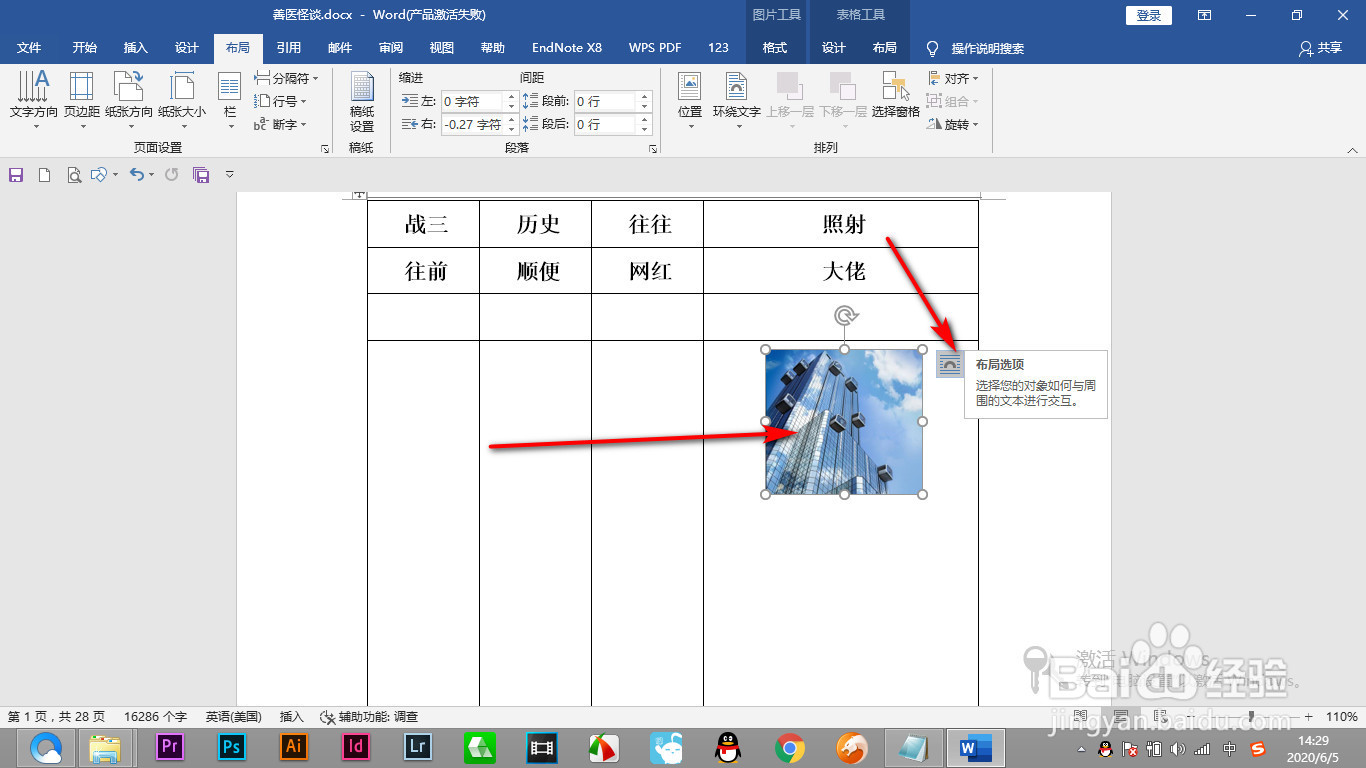The width and height of the screenshot is (1366, 768).
Task: Open the 稿纸设置 manuscript paper settings
Action: click(x=361, y=102)
